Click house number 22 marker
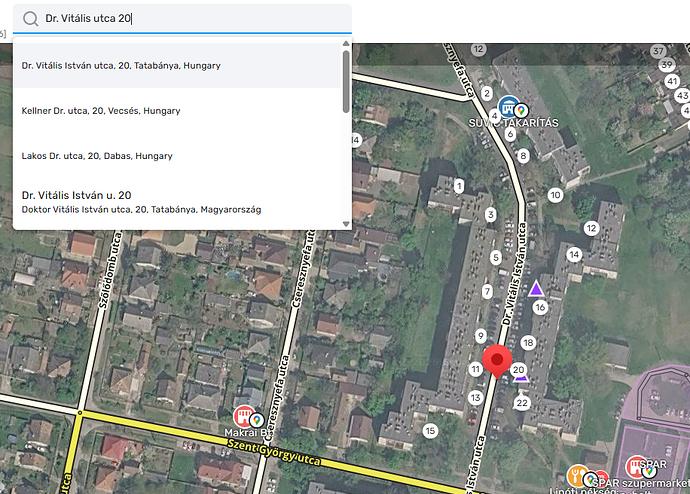The height and width of the screenshot is (494, 690). pyautogui.click(x=522, y=403)
